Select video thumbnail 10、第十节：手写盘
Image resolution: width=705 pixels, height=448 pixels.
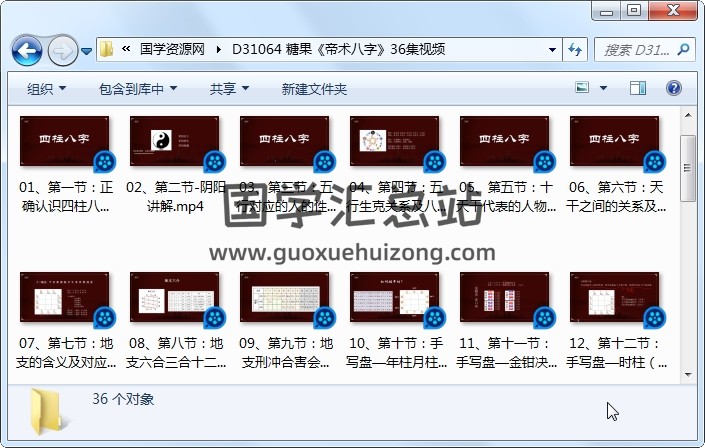[394, 298]
